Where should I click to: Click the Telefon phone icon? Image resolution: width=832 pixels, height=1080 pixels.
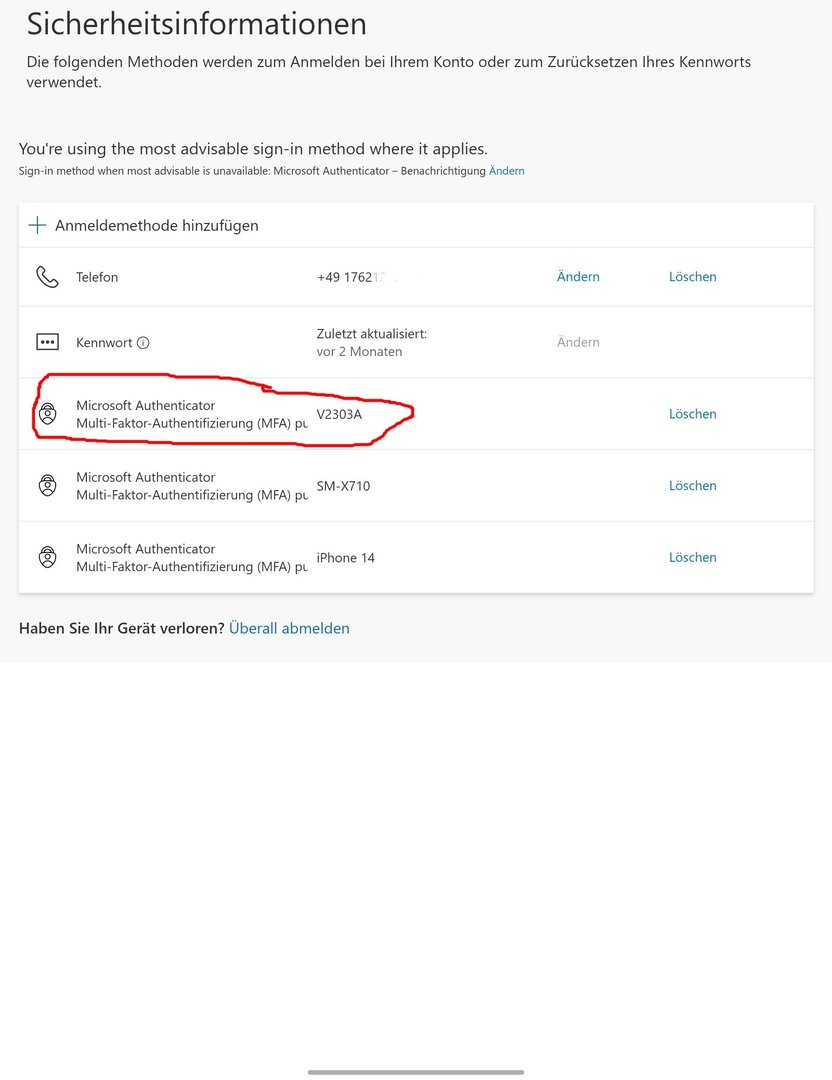[x=47, y=277]
